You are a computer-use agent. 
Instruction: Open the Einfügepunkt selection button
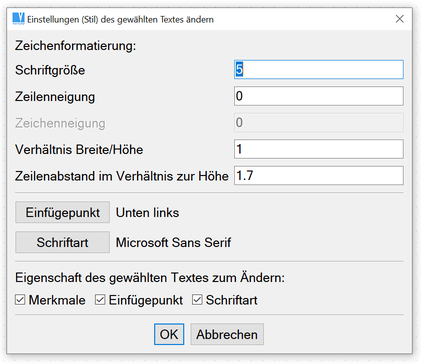(x=62, y=212)
